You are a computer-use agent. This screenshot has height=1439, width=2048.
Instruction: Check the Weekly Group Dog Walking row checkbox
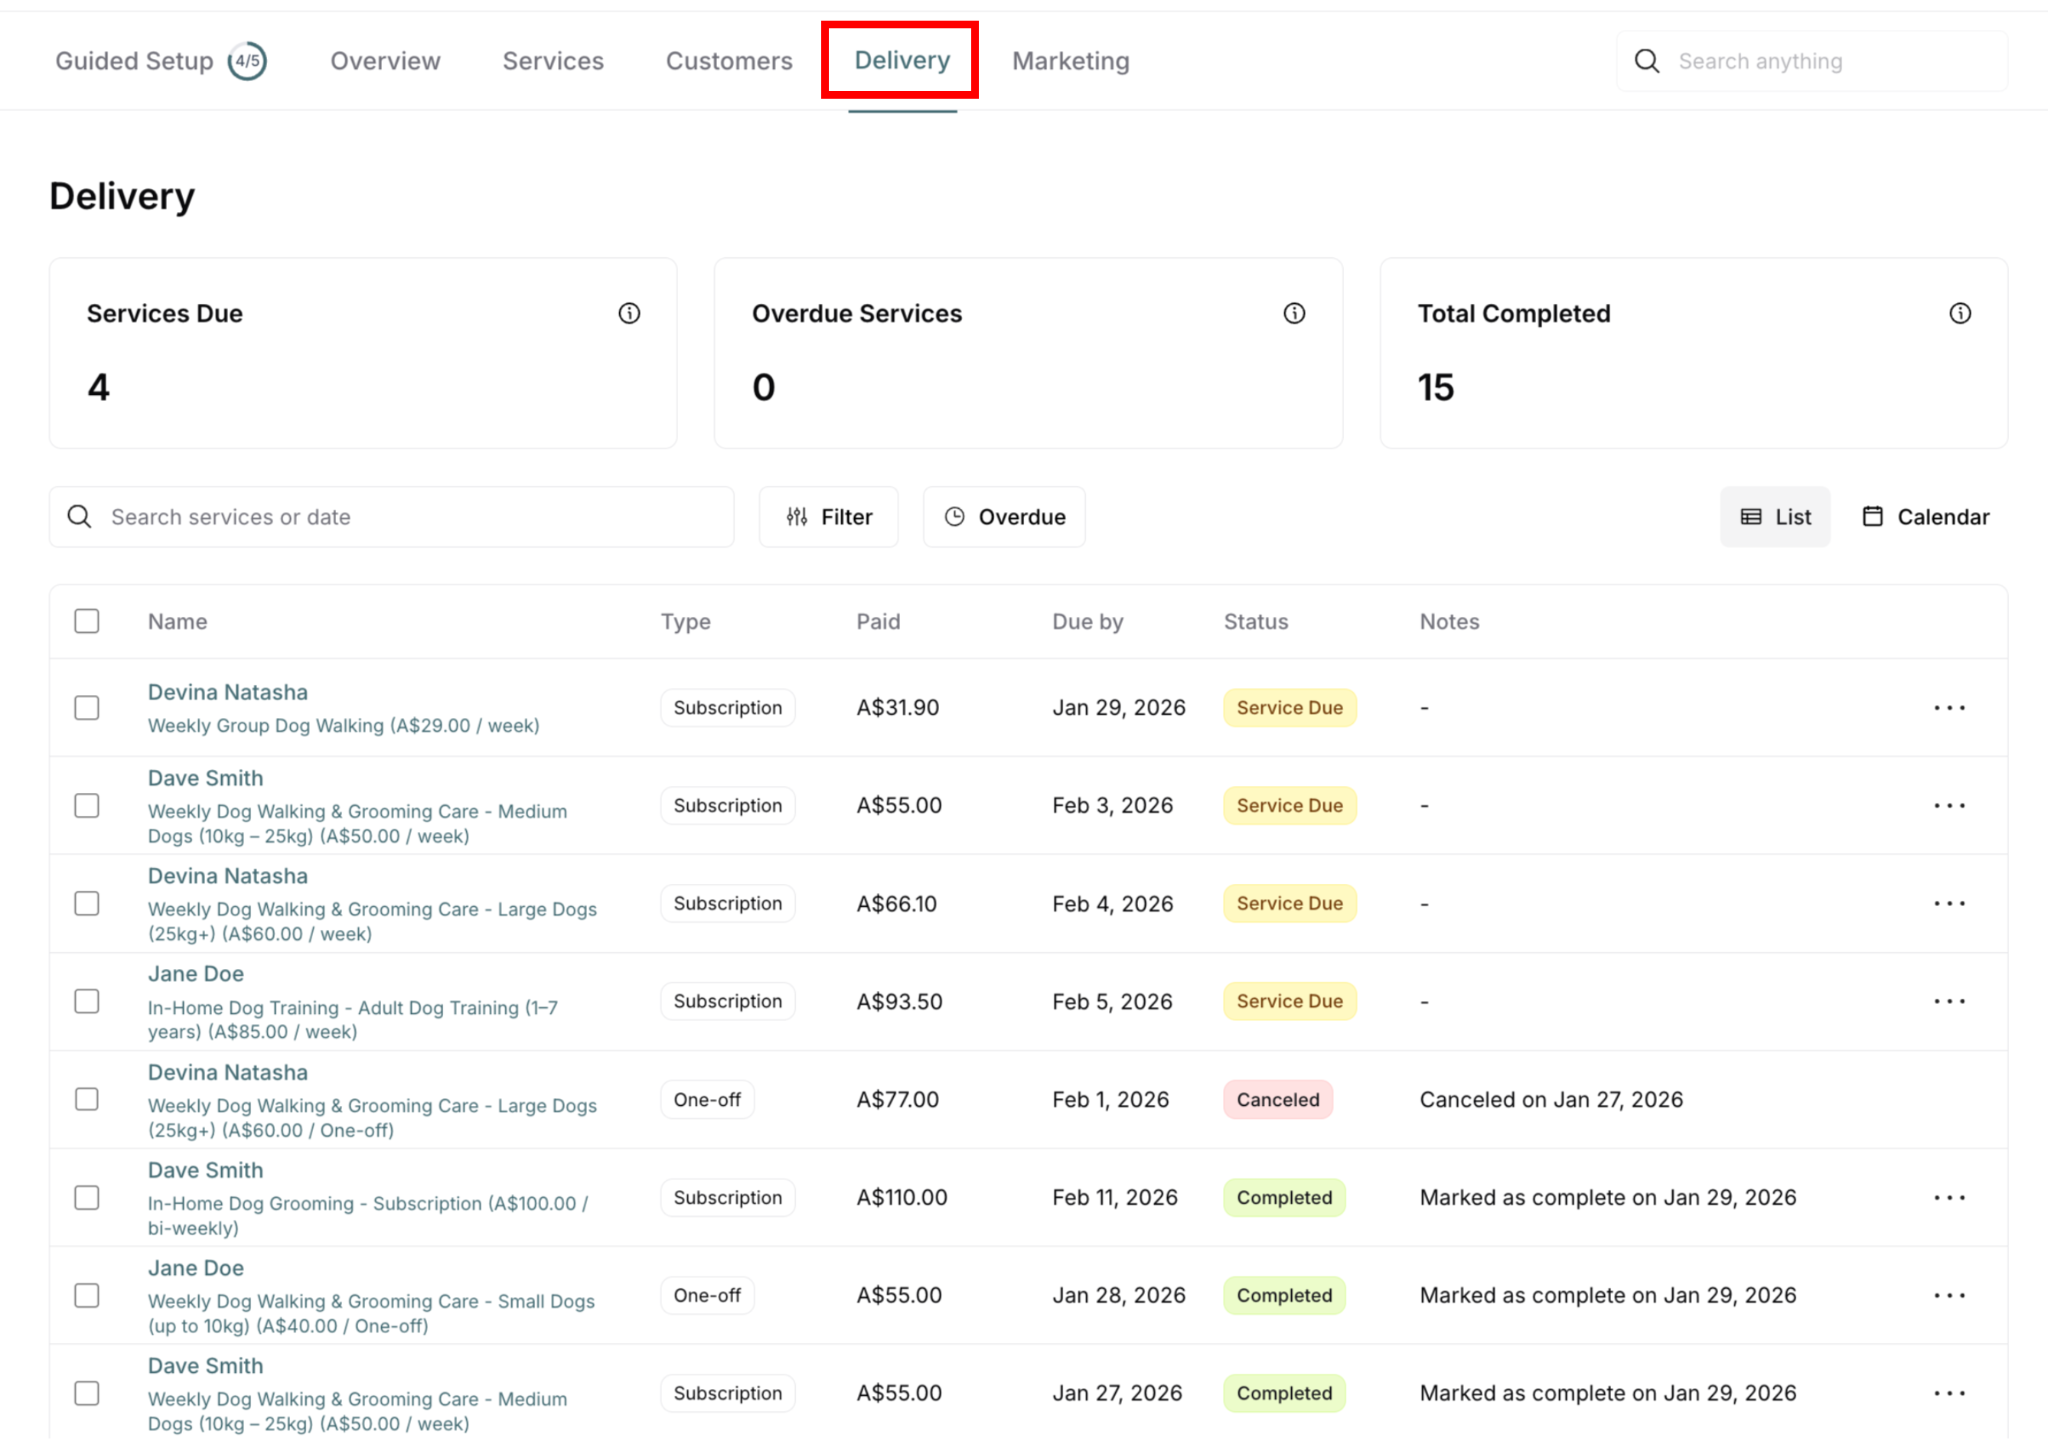87,708
